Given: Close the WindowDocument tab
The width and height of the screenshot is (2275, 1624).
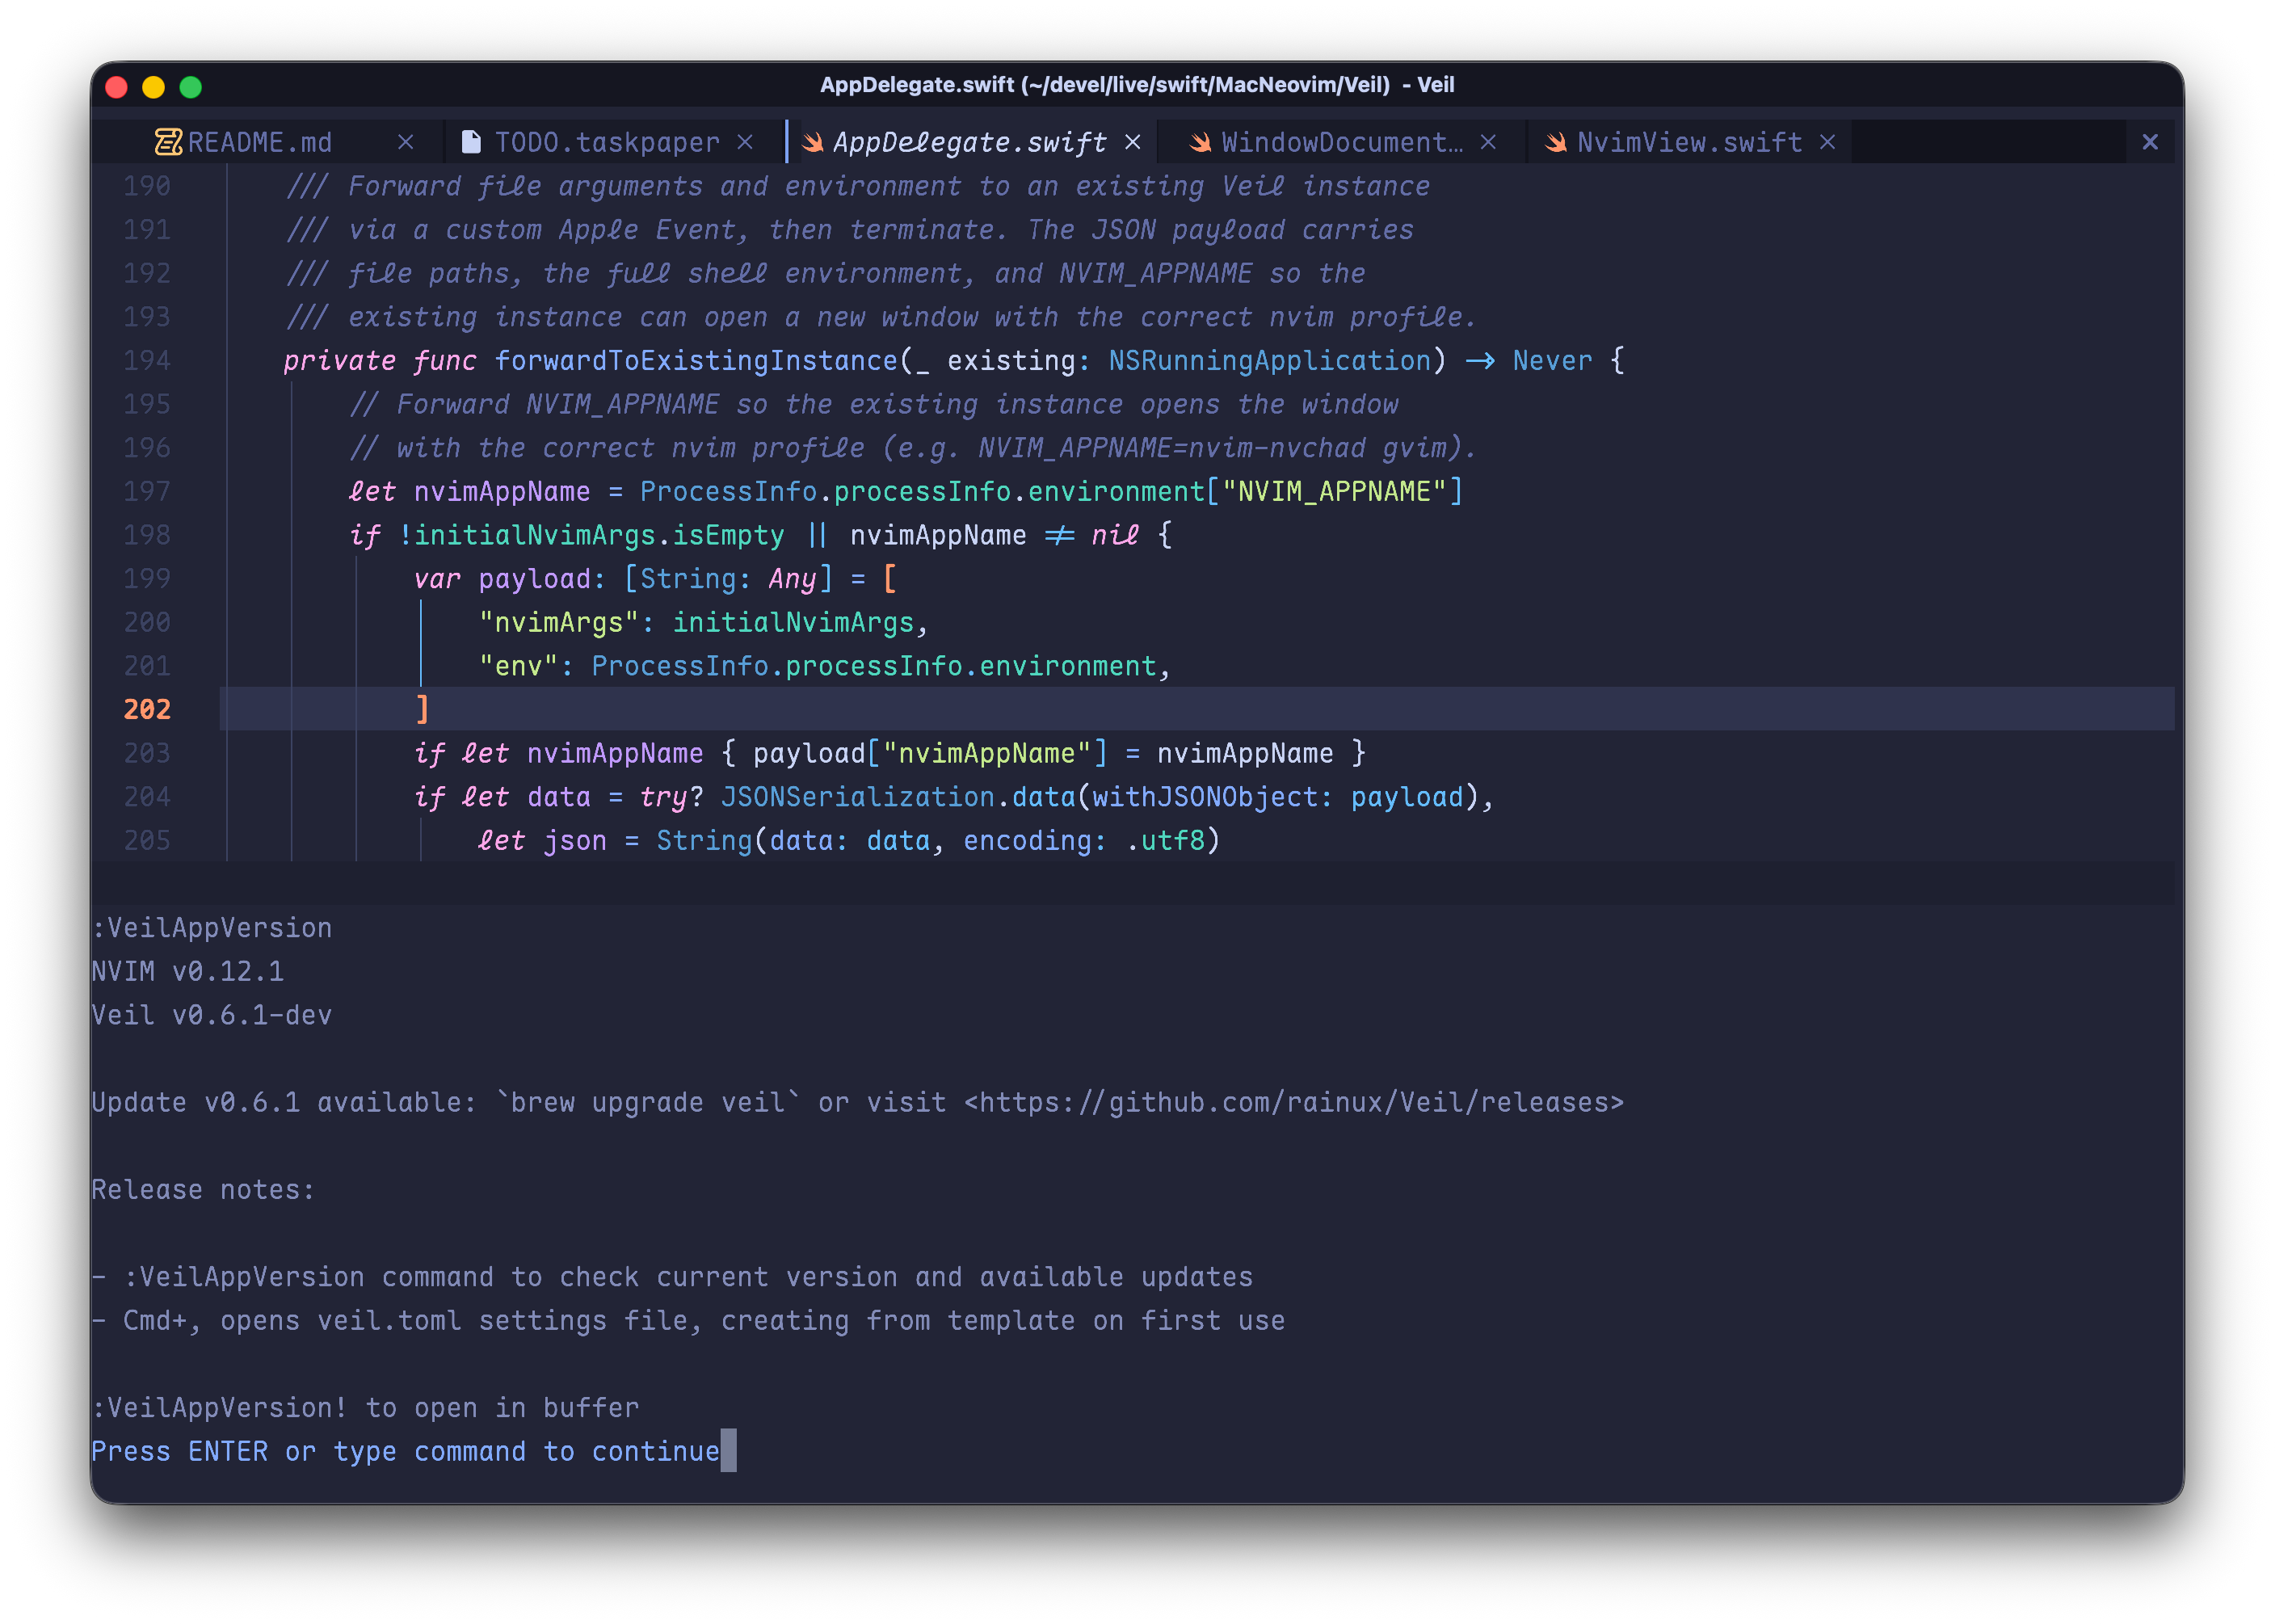Looking at the screenshot, I should pyautogui.click(x=1488, y=142).
